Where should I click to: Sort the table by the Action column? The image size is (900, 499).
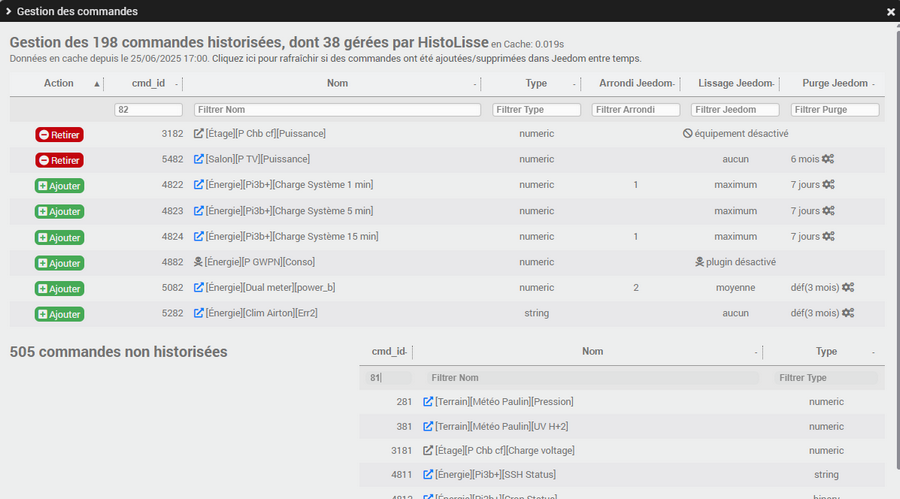(59, 83)
